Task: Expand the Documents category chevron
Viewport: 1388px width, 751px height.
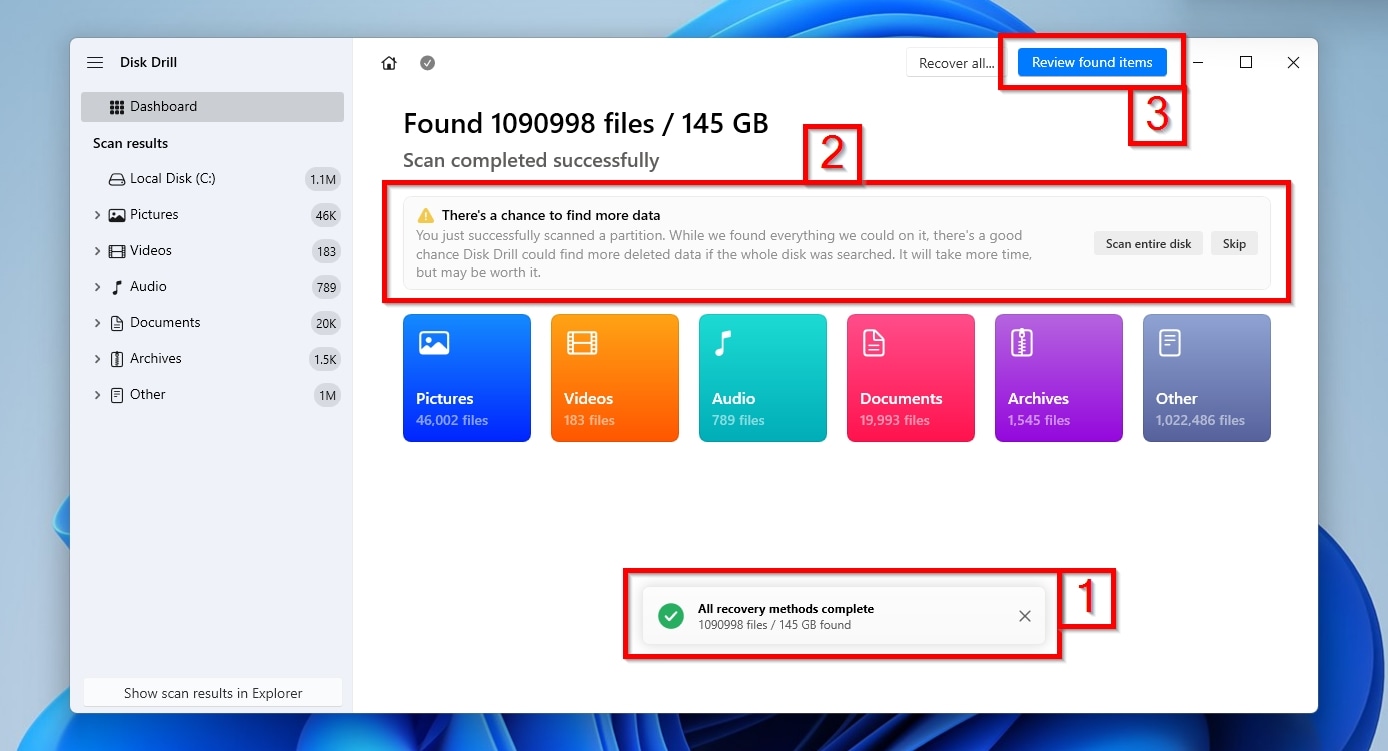Action: pyautogui.click(x=97, y=323)
